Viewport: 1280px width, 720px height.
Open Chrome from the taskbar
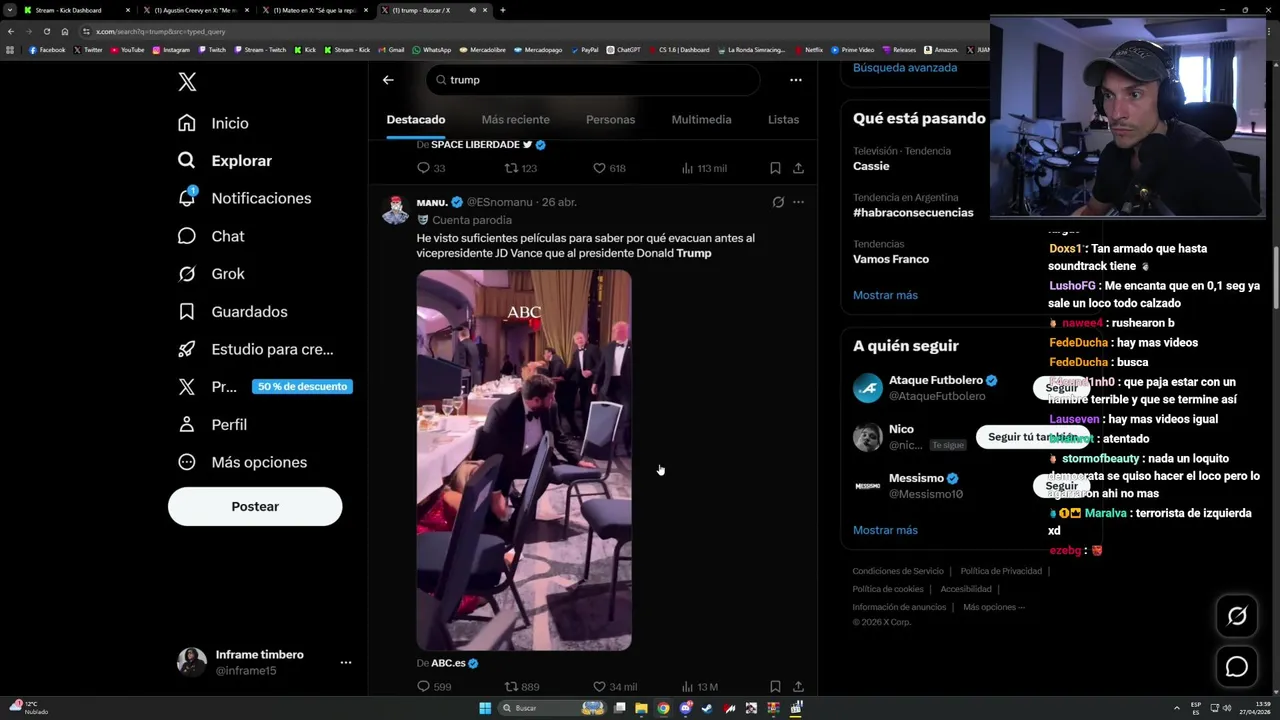(x=663, y=708)
